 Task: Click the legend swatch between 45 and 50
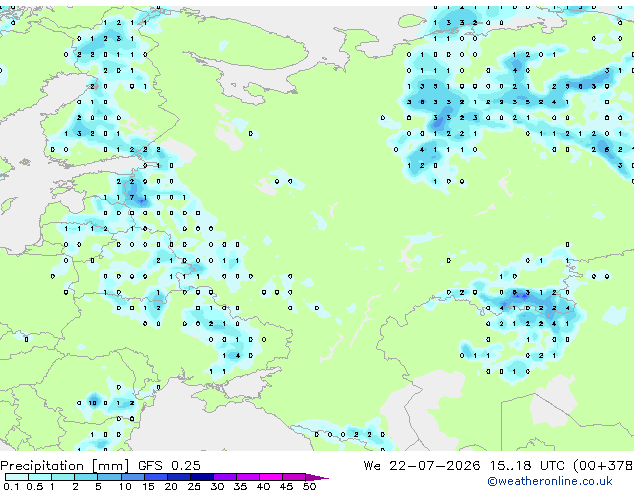294,477
